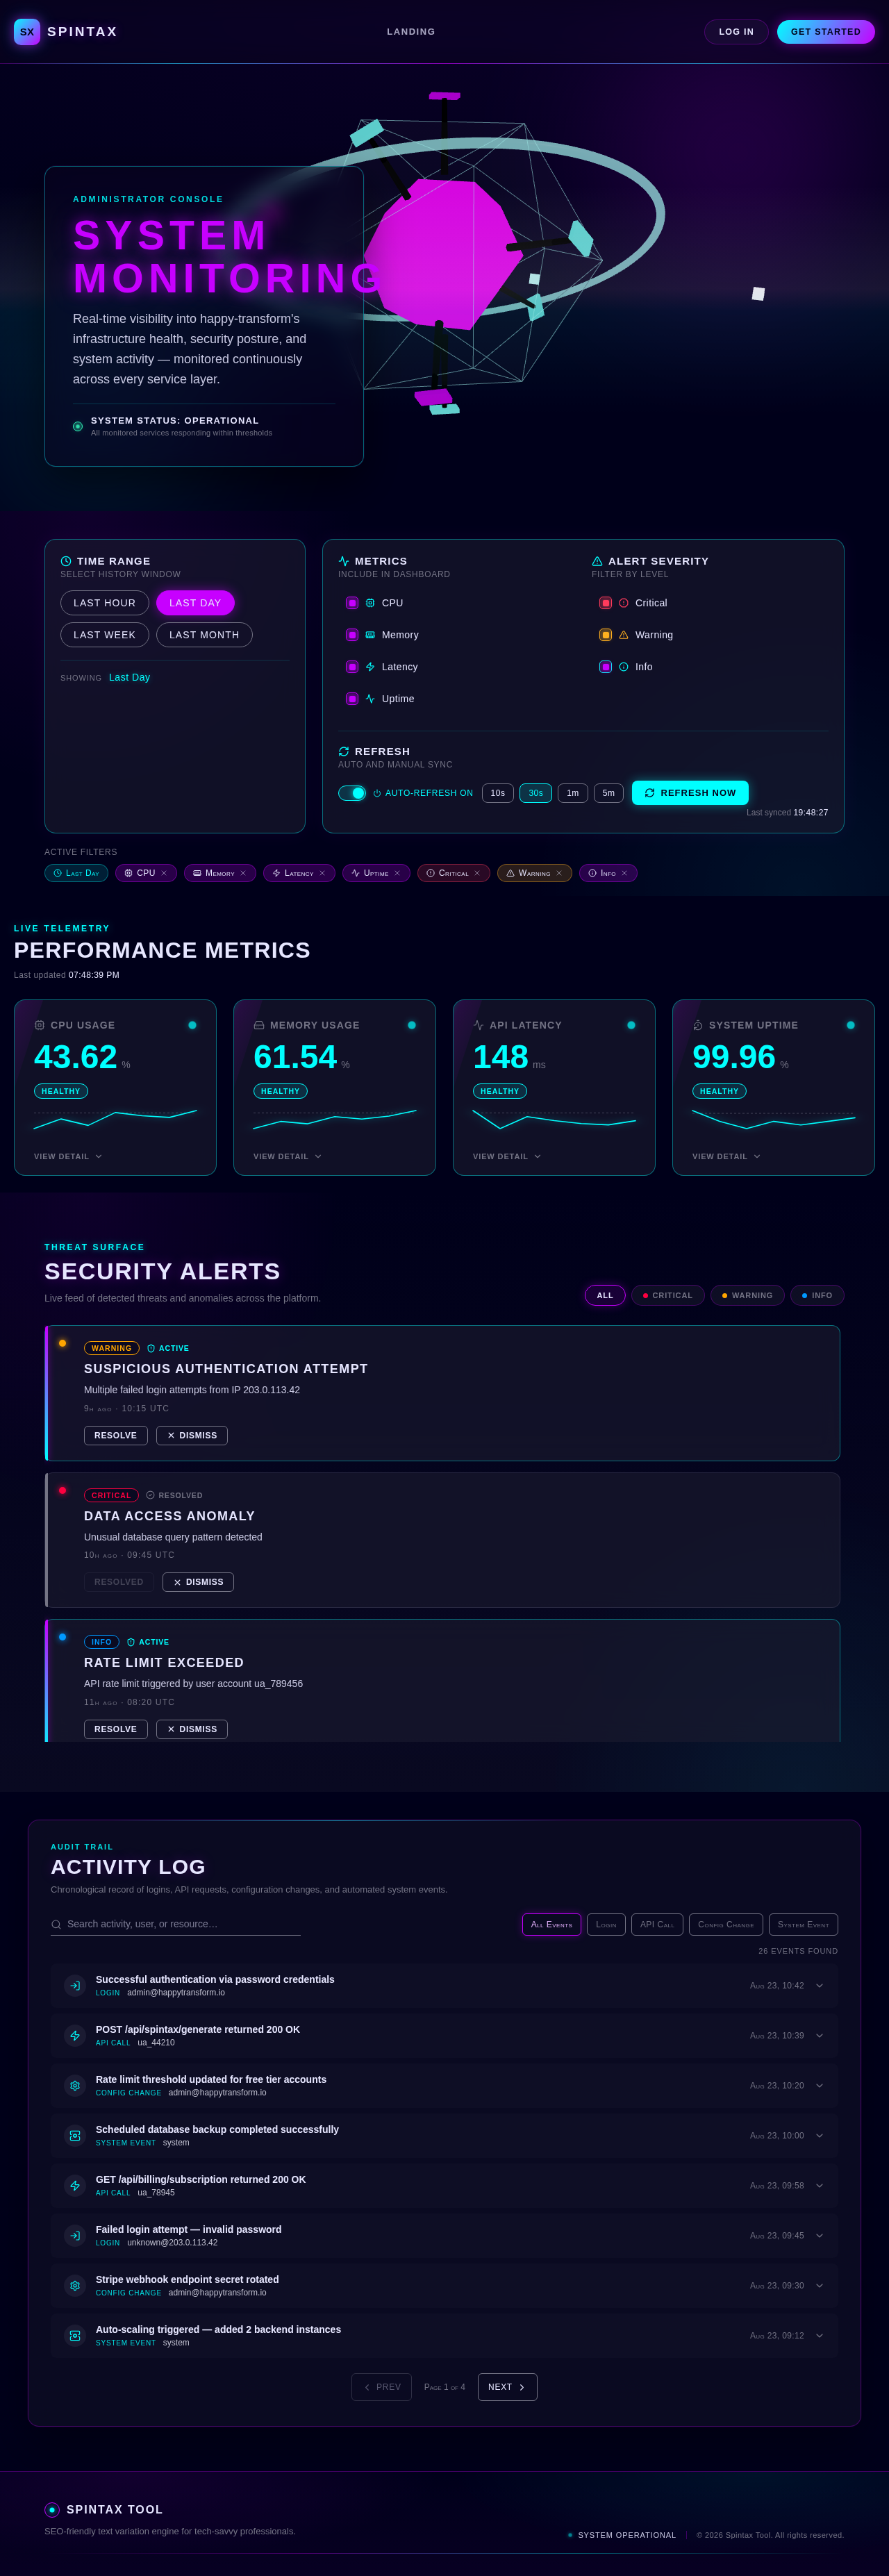Remove the Latency active filter chip
889x2576 pixels.
[322, 873]
